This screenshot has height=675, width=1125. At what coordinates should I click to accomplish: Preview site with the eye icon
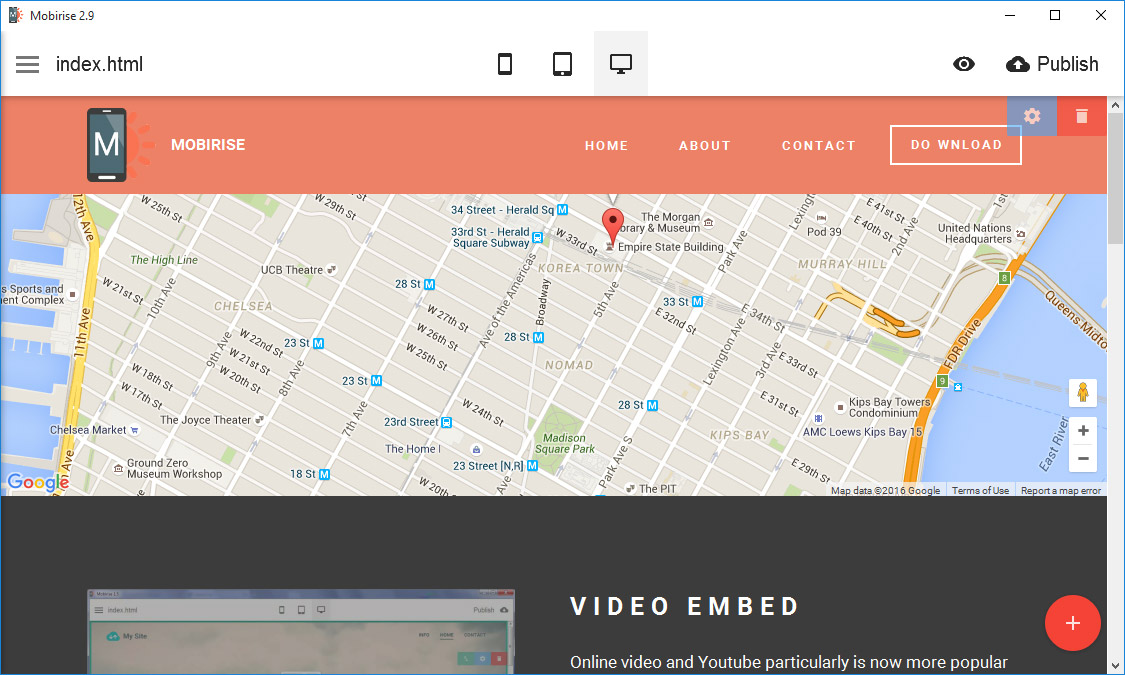pyautogui.click(x=964, y=64)
